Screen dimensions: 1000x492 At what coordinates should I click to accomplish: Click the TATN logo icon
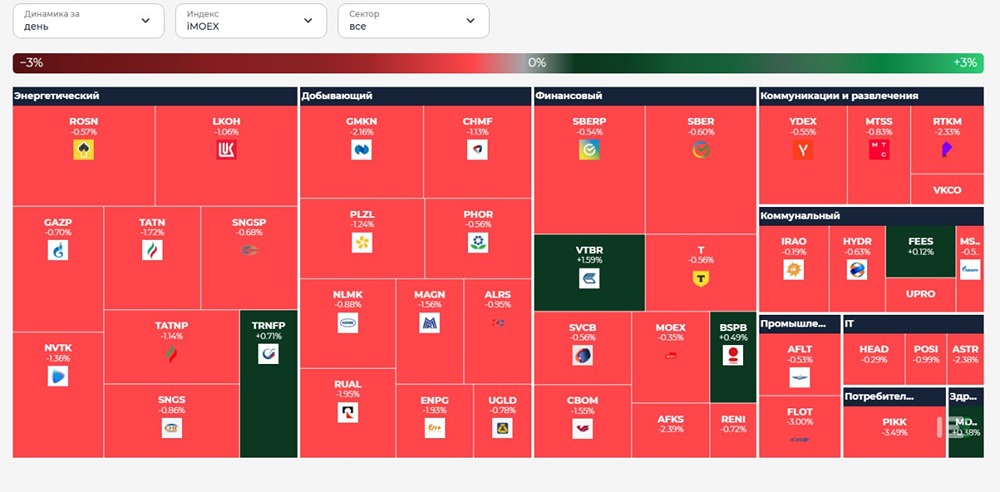coord(152,250)
